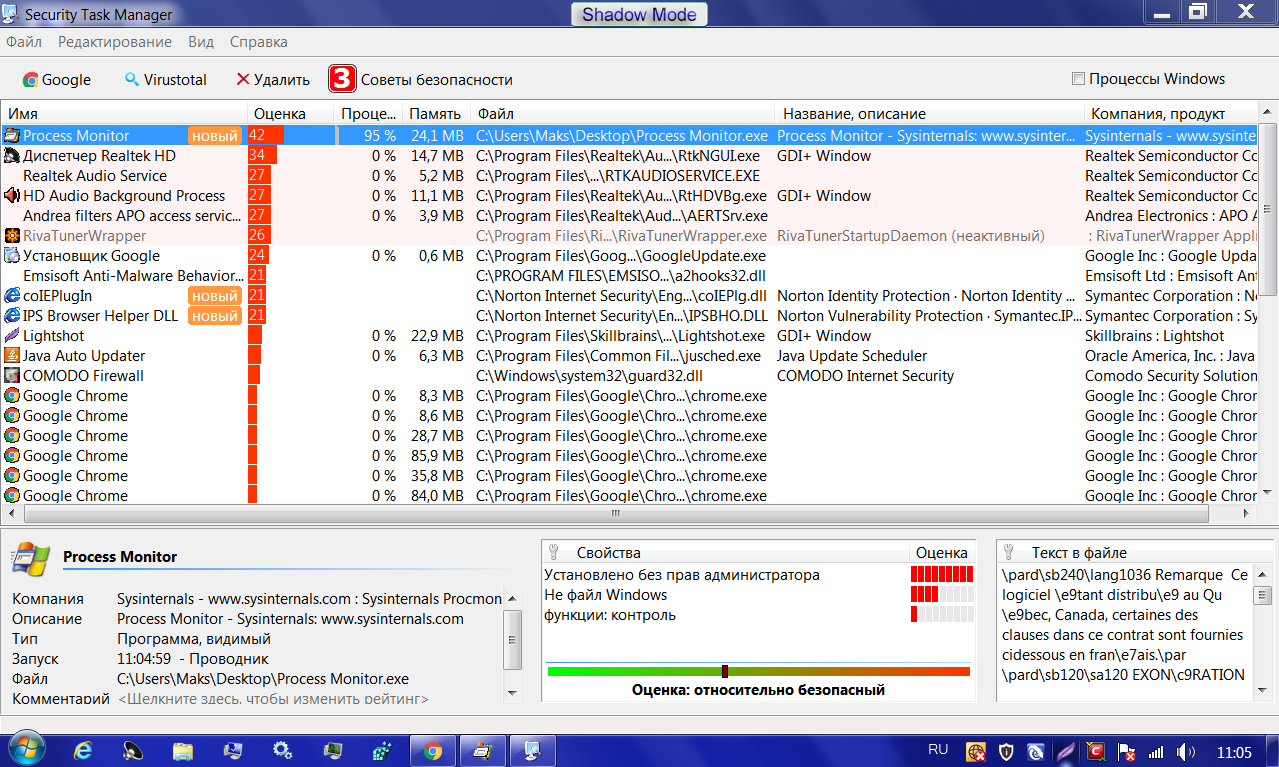
Task: Select the Google Chrome row using 8,3 MB
Action: click(630, 395)
